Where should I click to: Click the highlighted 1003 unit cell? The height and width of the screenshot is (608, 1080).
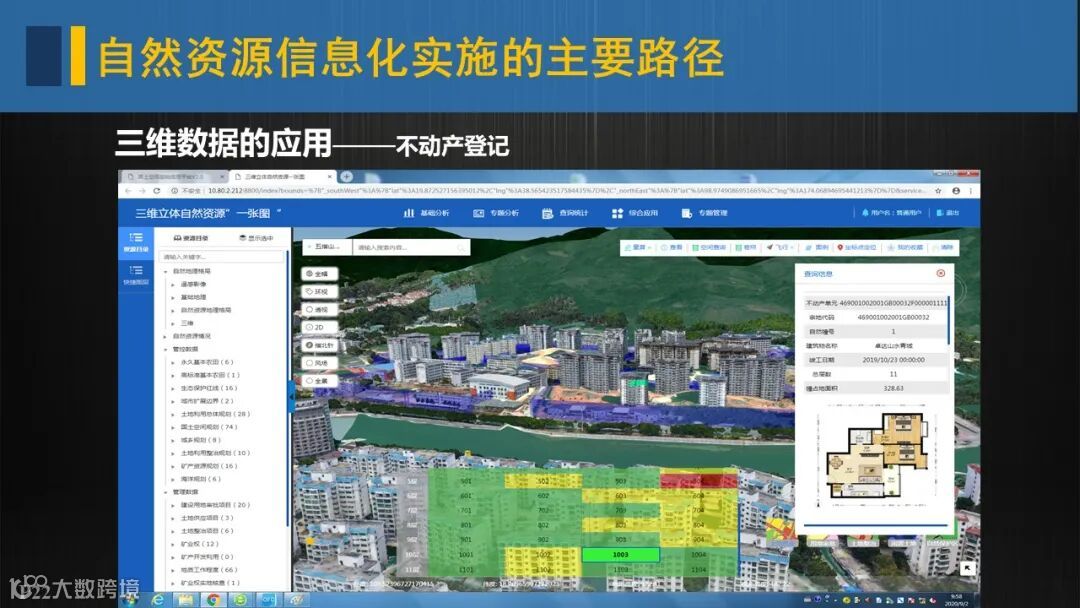621,554
